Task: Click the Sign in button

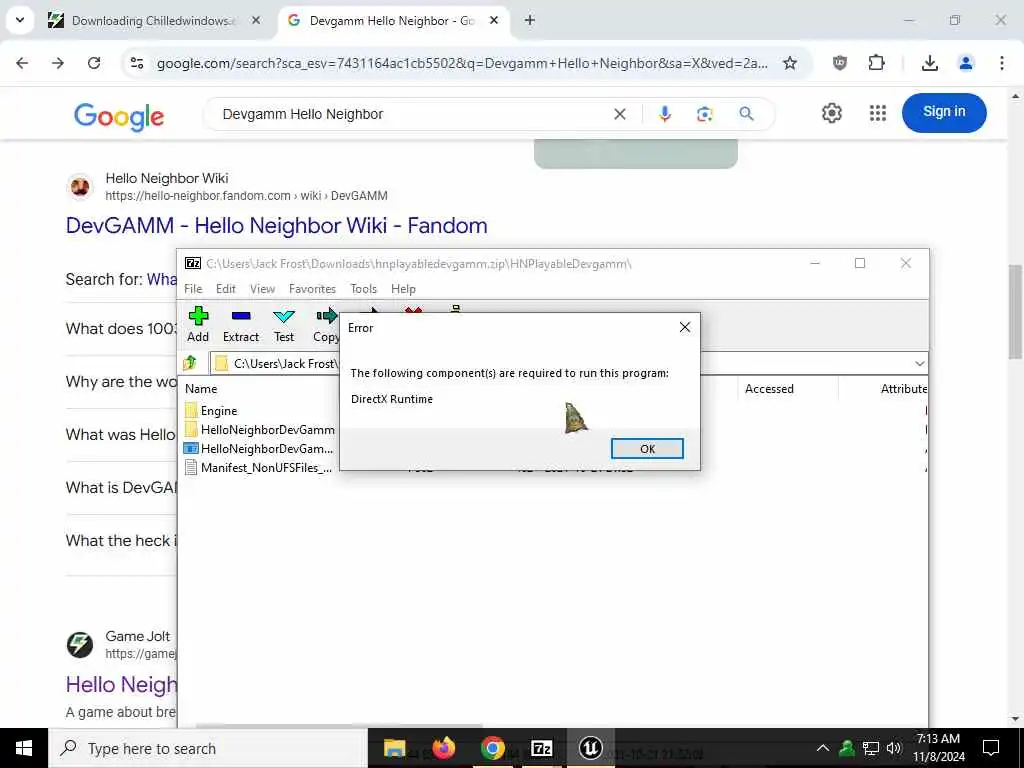Action: pos(944,112)
